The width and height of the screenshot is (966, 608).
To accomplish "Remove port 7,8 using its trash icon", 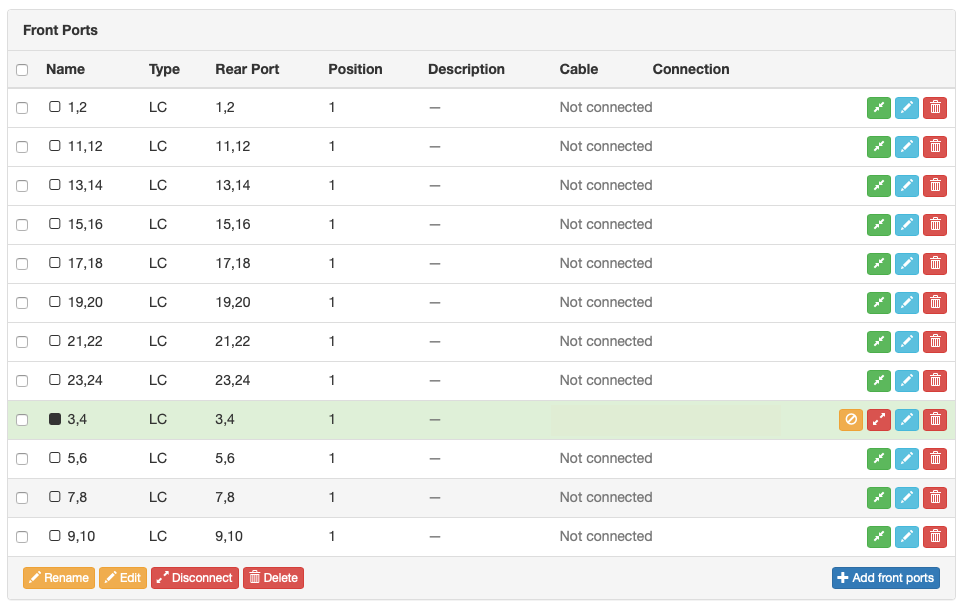I will [x=935, y=498].
